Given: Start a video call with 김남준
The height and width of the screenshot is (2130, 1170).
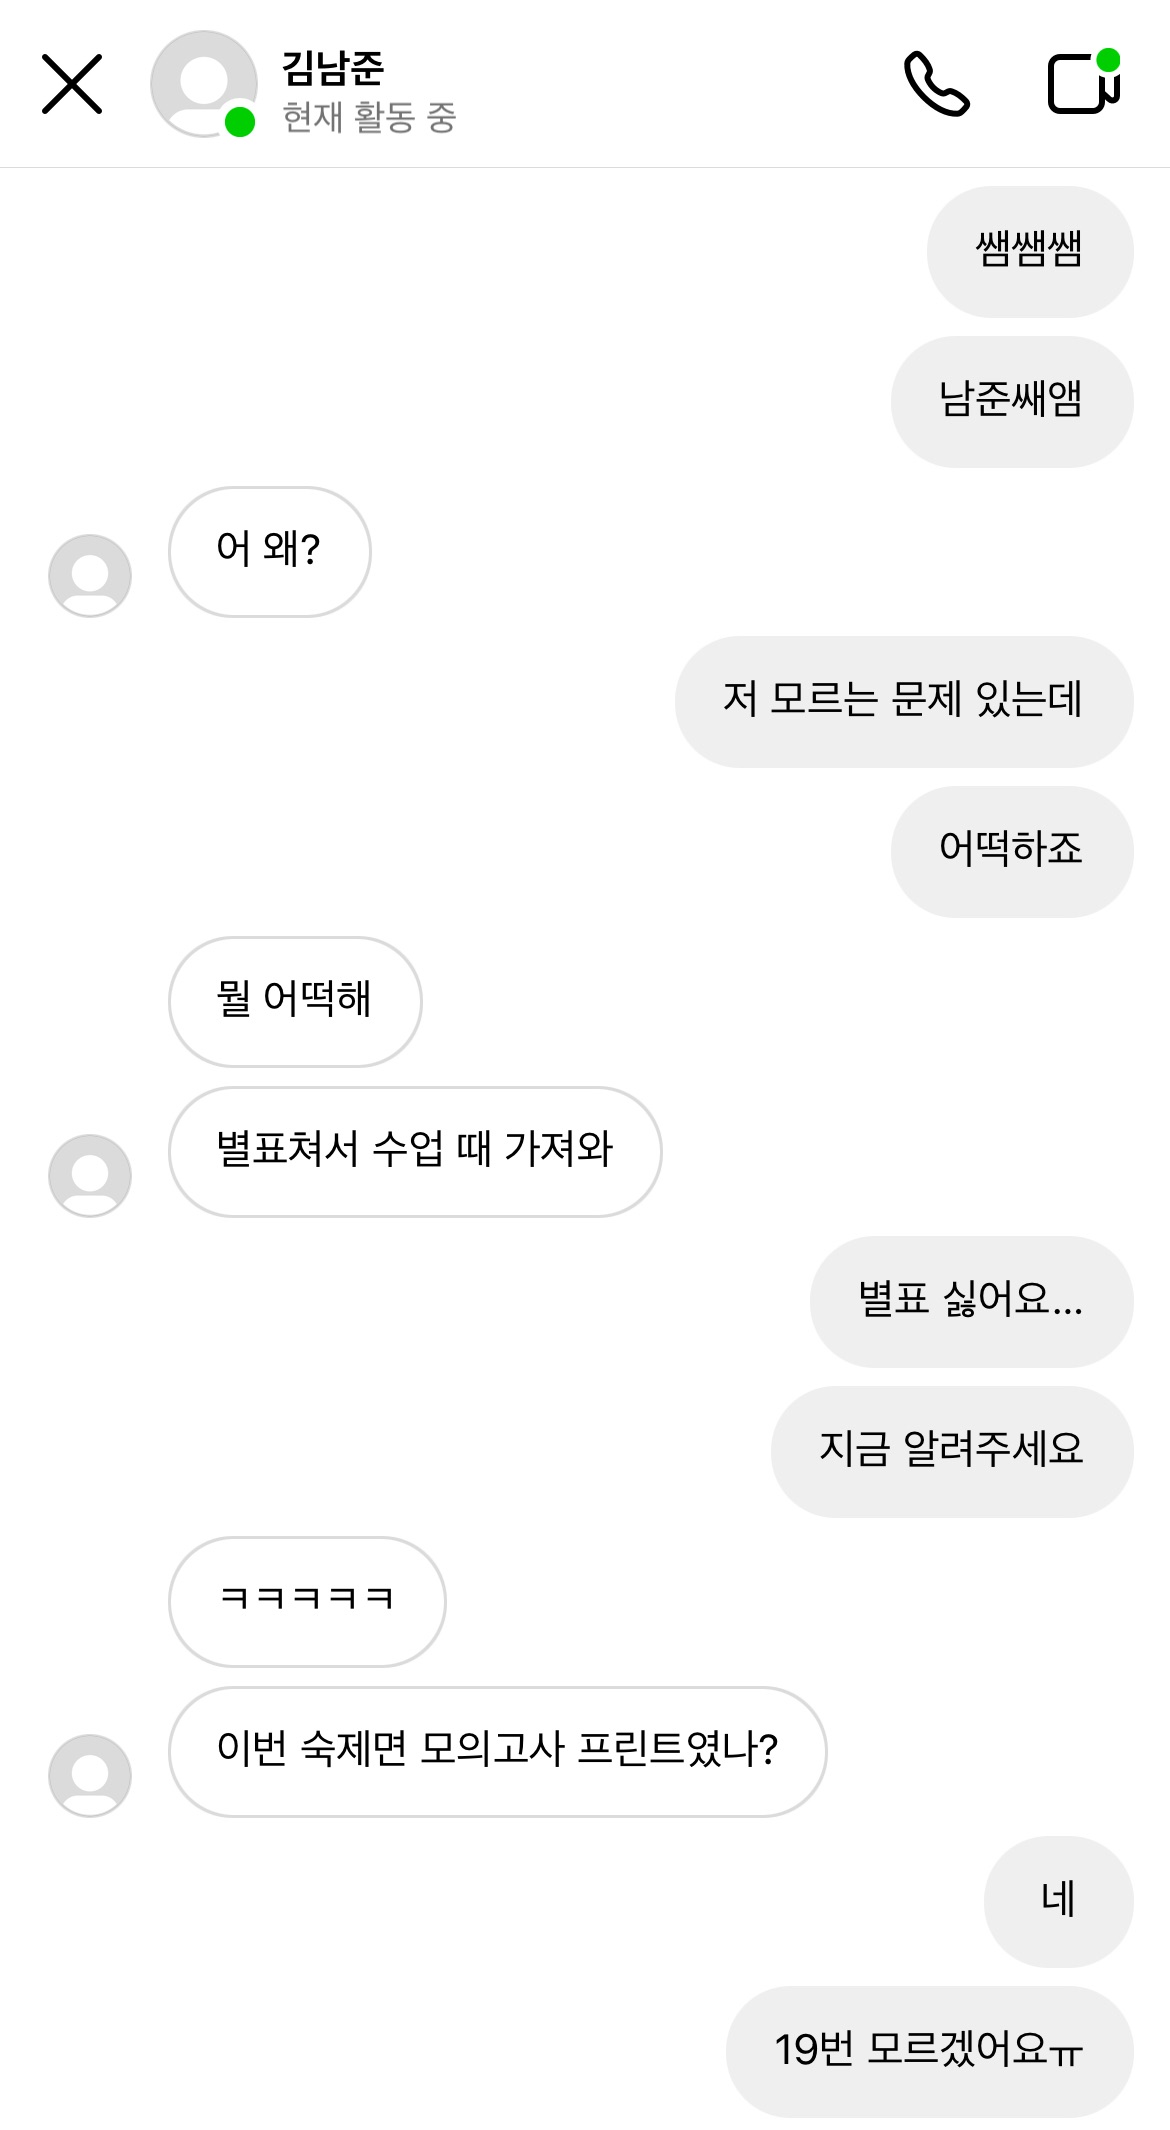Looking at the screenshot, I should click(1083, 84).
